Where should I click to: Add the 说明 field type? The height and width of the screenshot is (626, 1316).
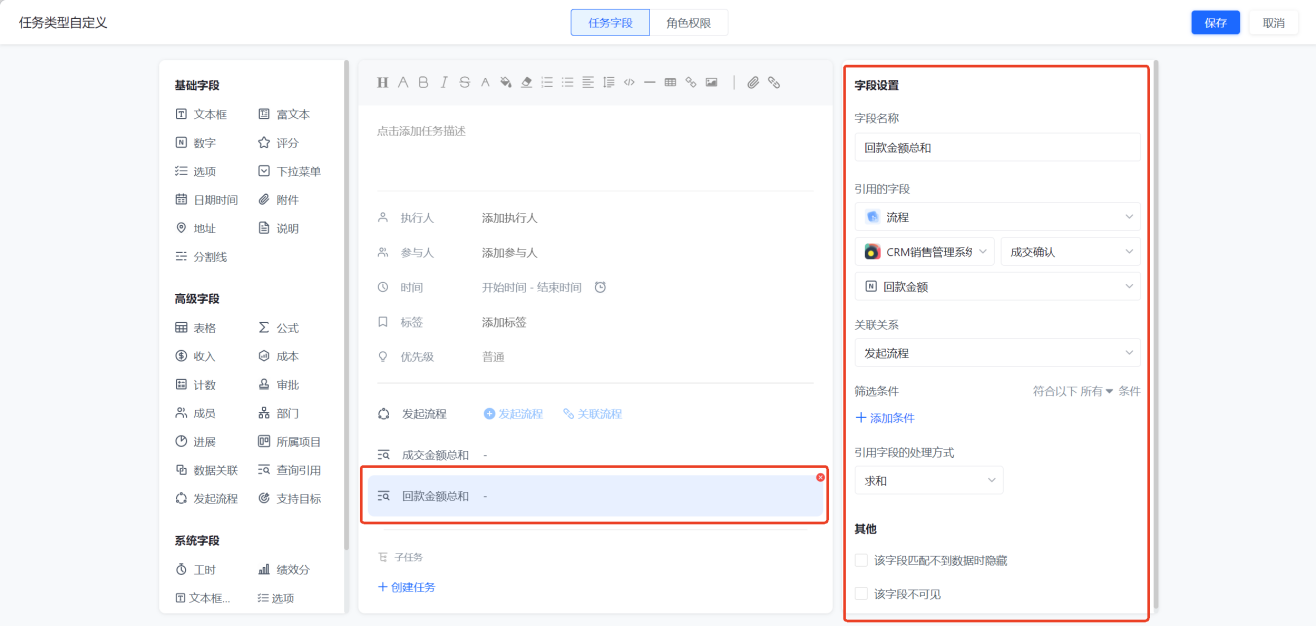pyautogui.click(x=278, y=228)
